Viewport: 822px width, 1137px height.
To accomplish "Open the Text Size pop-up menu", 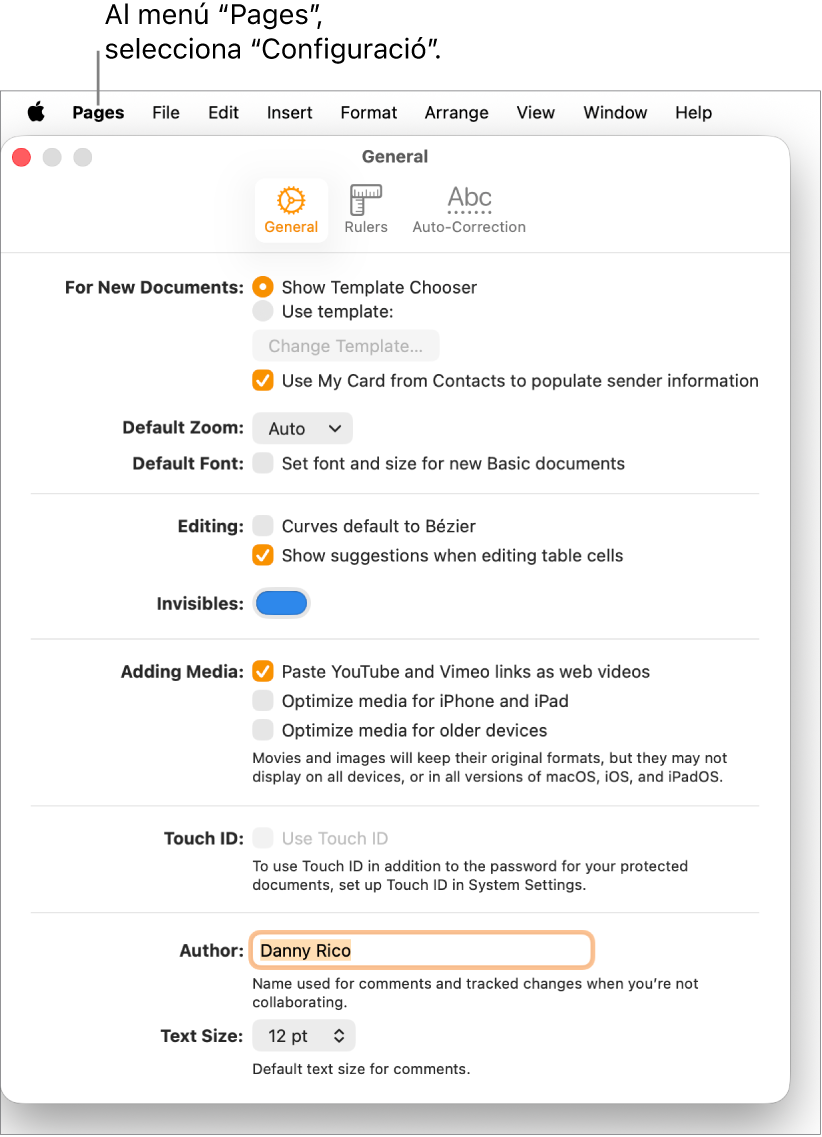I will click(304, 1037).
